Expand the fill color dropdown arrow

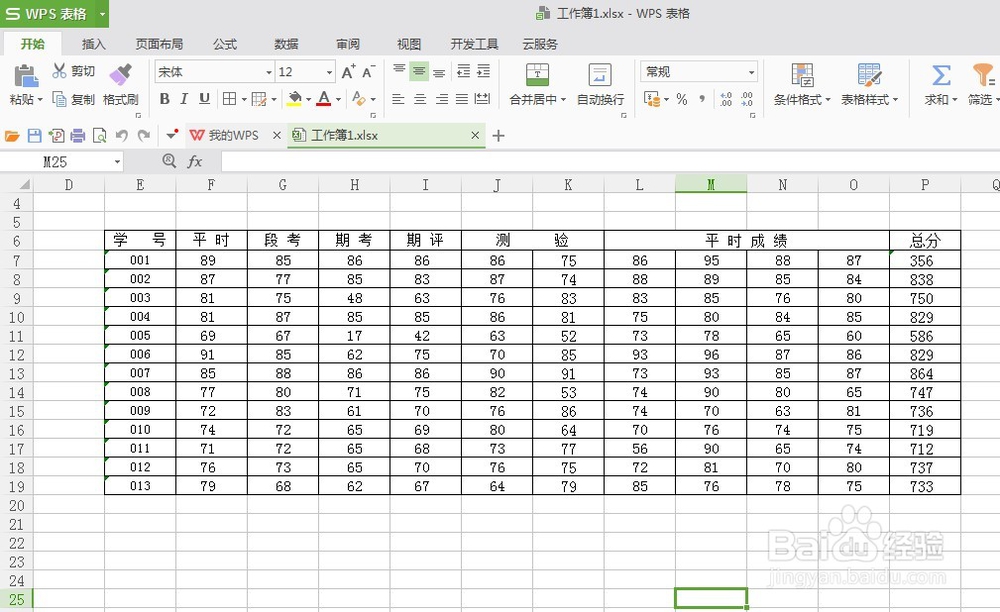click(x=308, y=99)
